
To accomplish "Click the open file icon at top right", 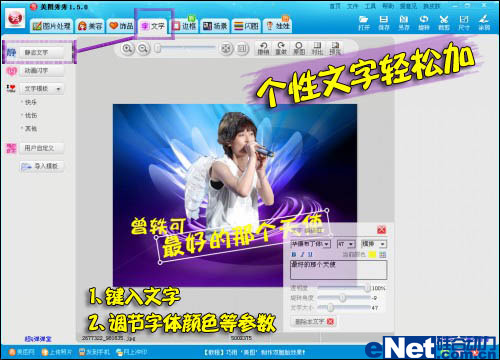I will coord(364,23).
